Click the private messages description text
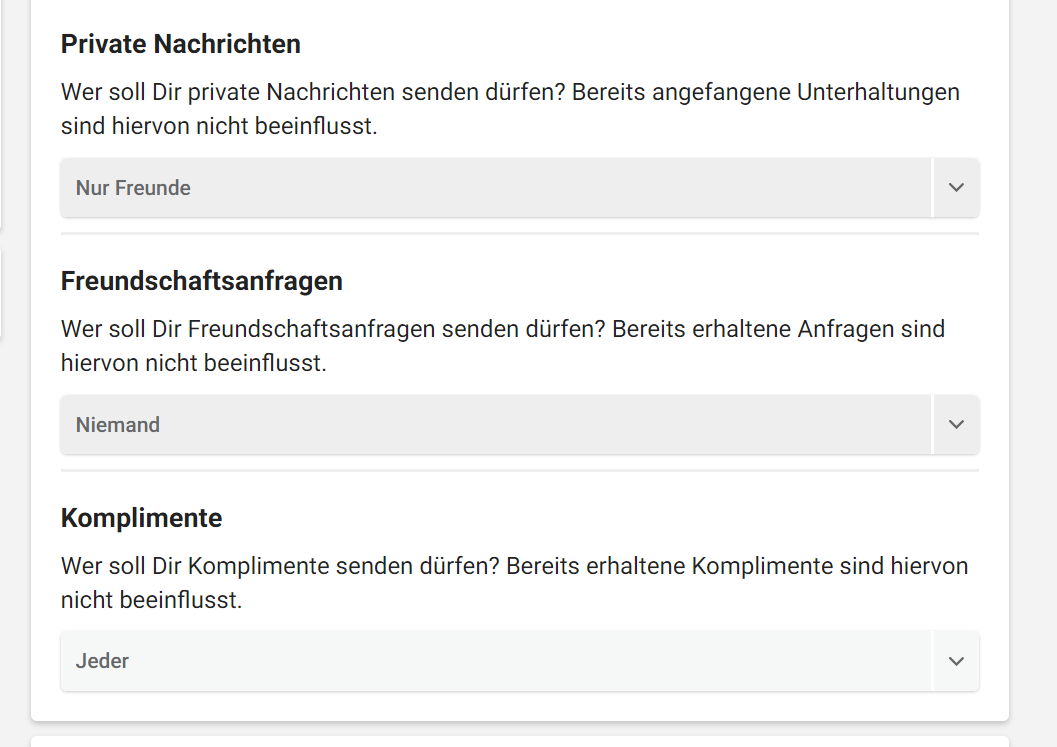 coord(510,109)
